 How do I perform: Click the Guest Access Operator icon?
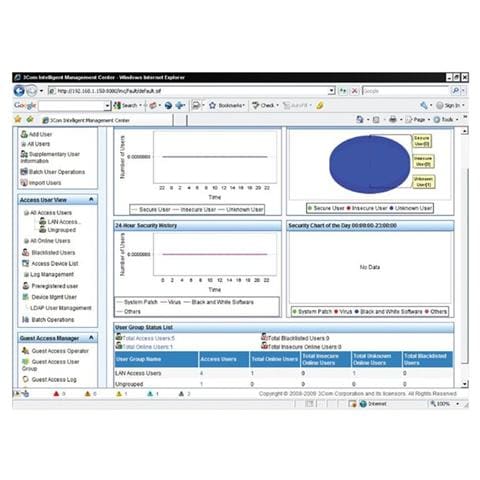click(26, 351)
